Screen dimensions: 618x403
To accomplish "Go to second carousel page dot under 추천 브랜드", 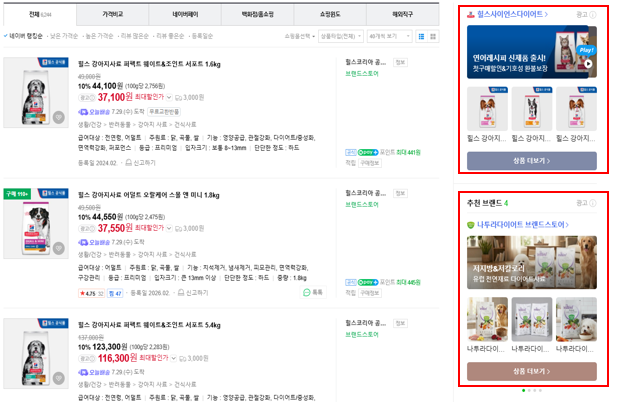I will point(529,390).
